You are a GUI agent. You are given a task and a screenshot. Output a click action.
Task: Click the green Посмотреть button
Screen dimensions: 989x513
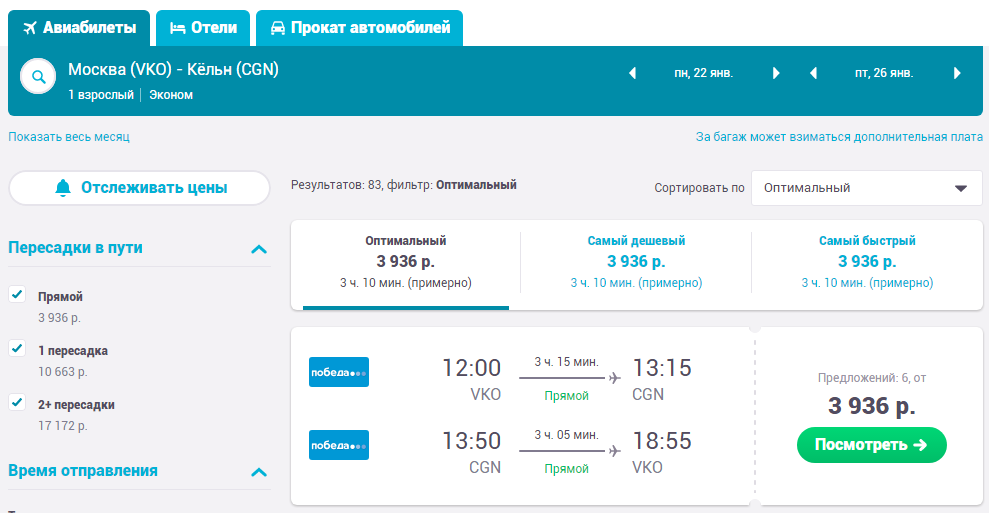(x=872, y=445)
